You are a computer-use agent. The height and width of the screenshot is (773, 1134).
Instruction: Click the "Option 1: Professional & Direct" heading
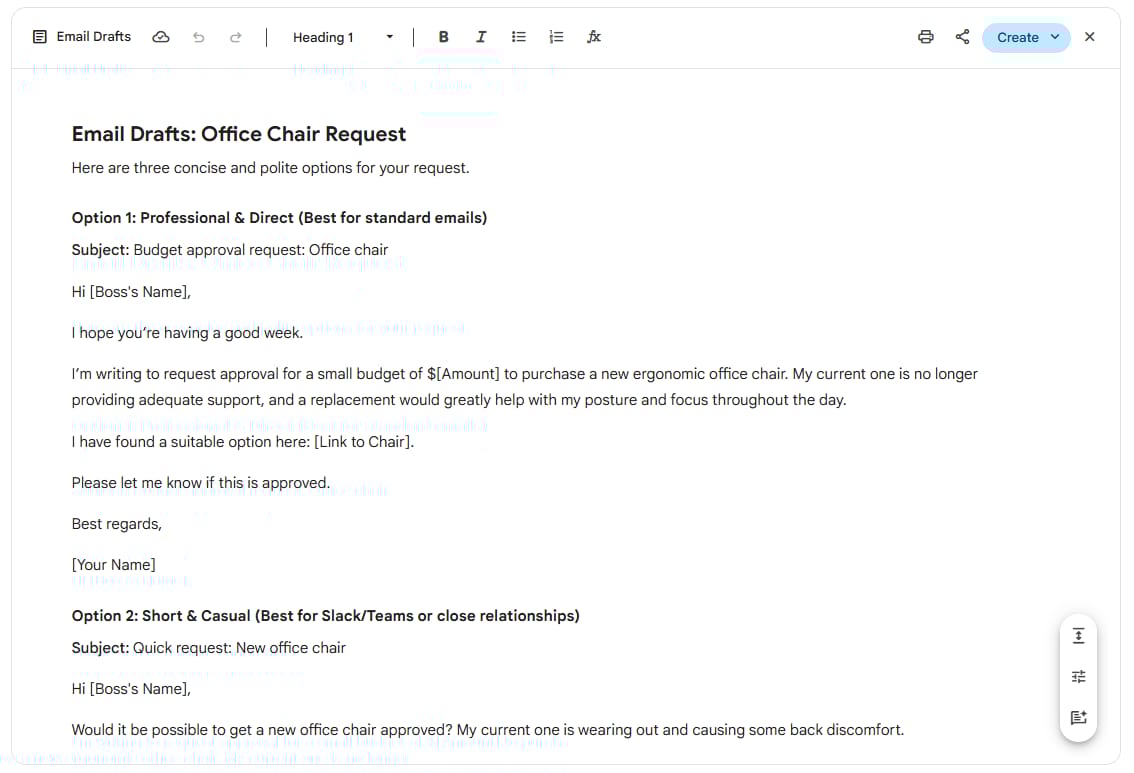pos(279,218)
